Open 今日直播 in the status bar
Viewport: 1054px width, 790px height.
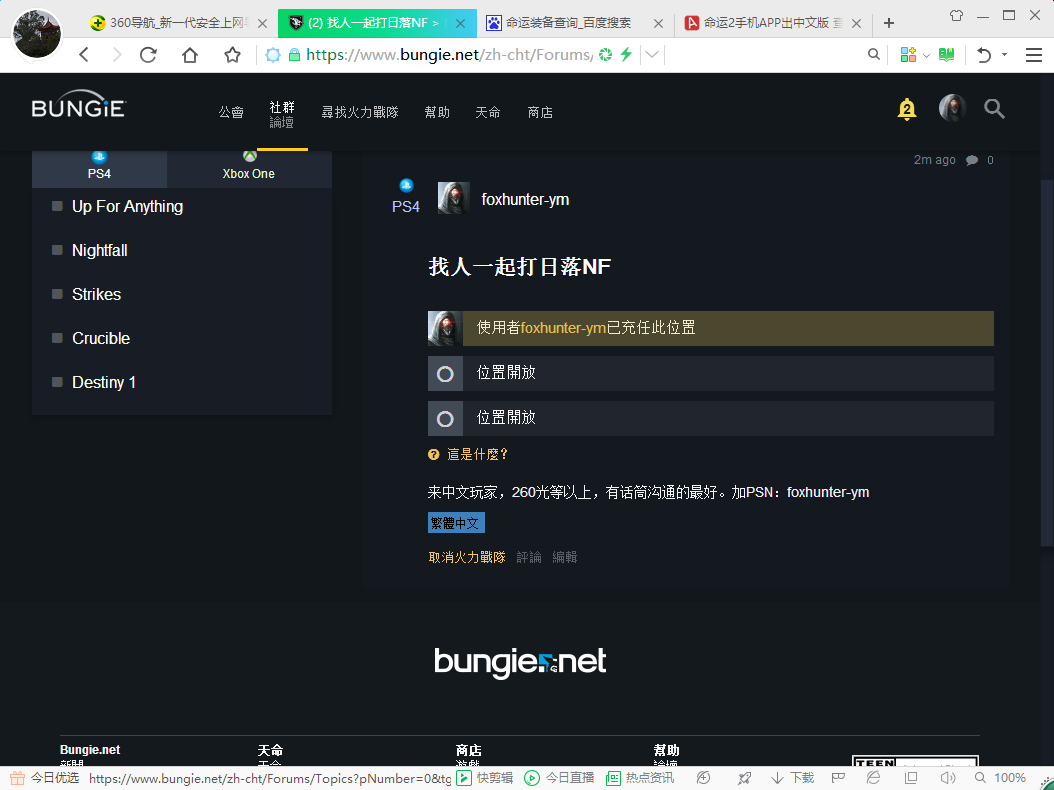[559, 778]
